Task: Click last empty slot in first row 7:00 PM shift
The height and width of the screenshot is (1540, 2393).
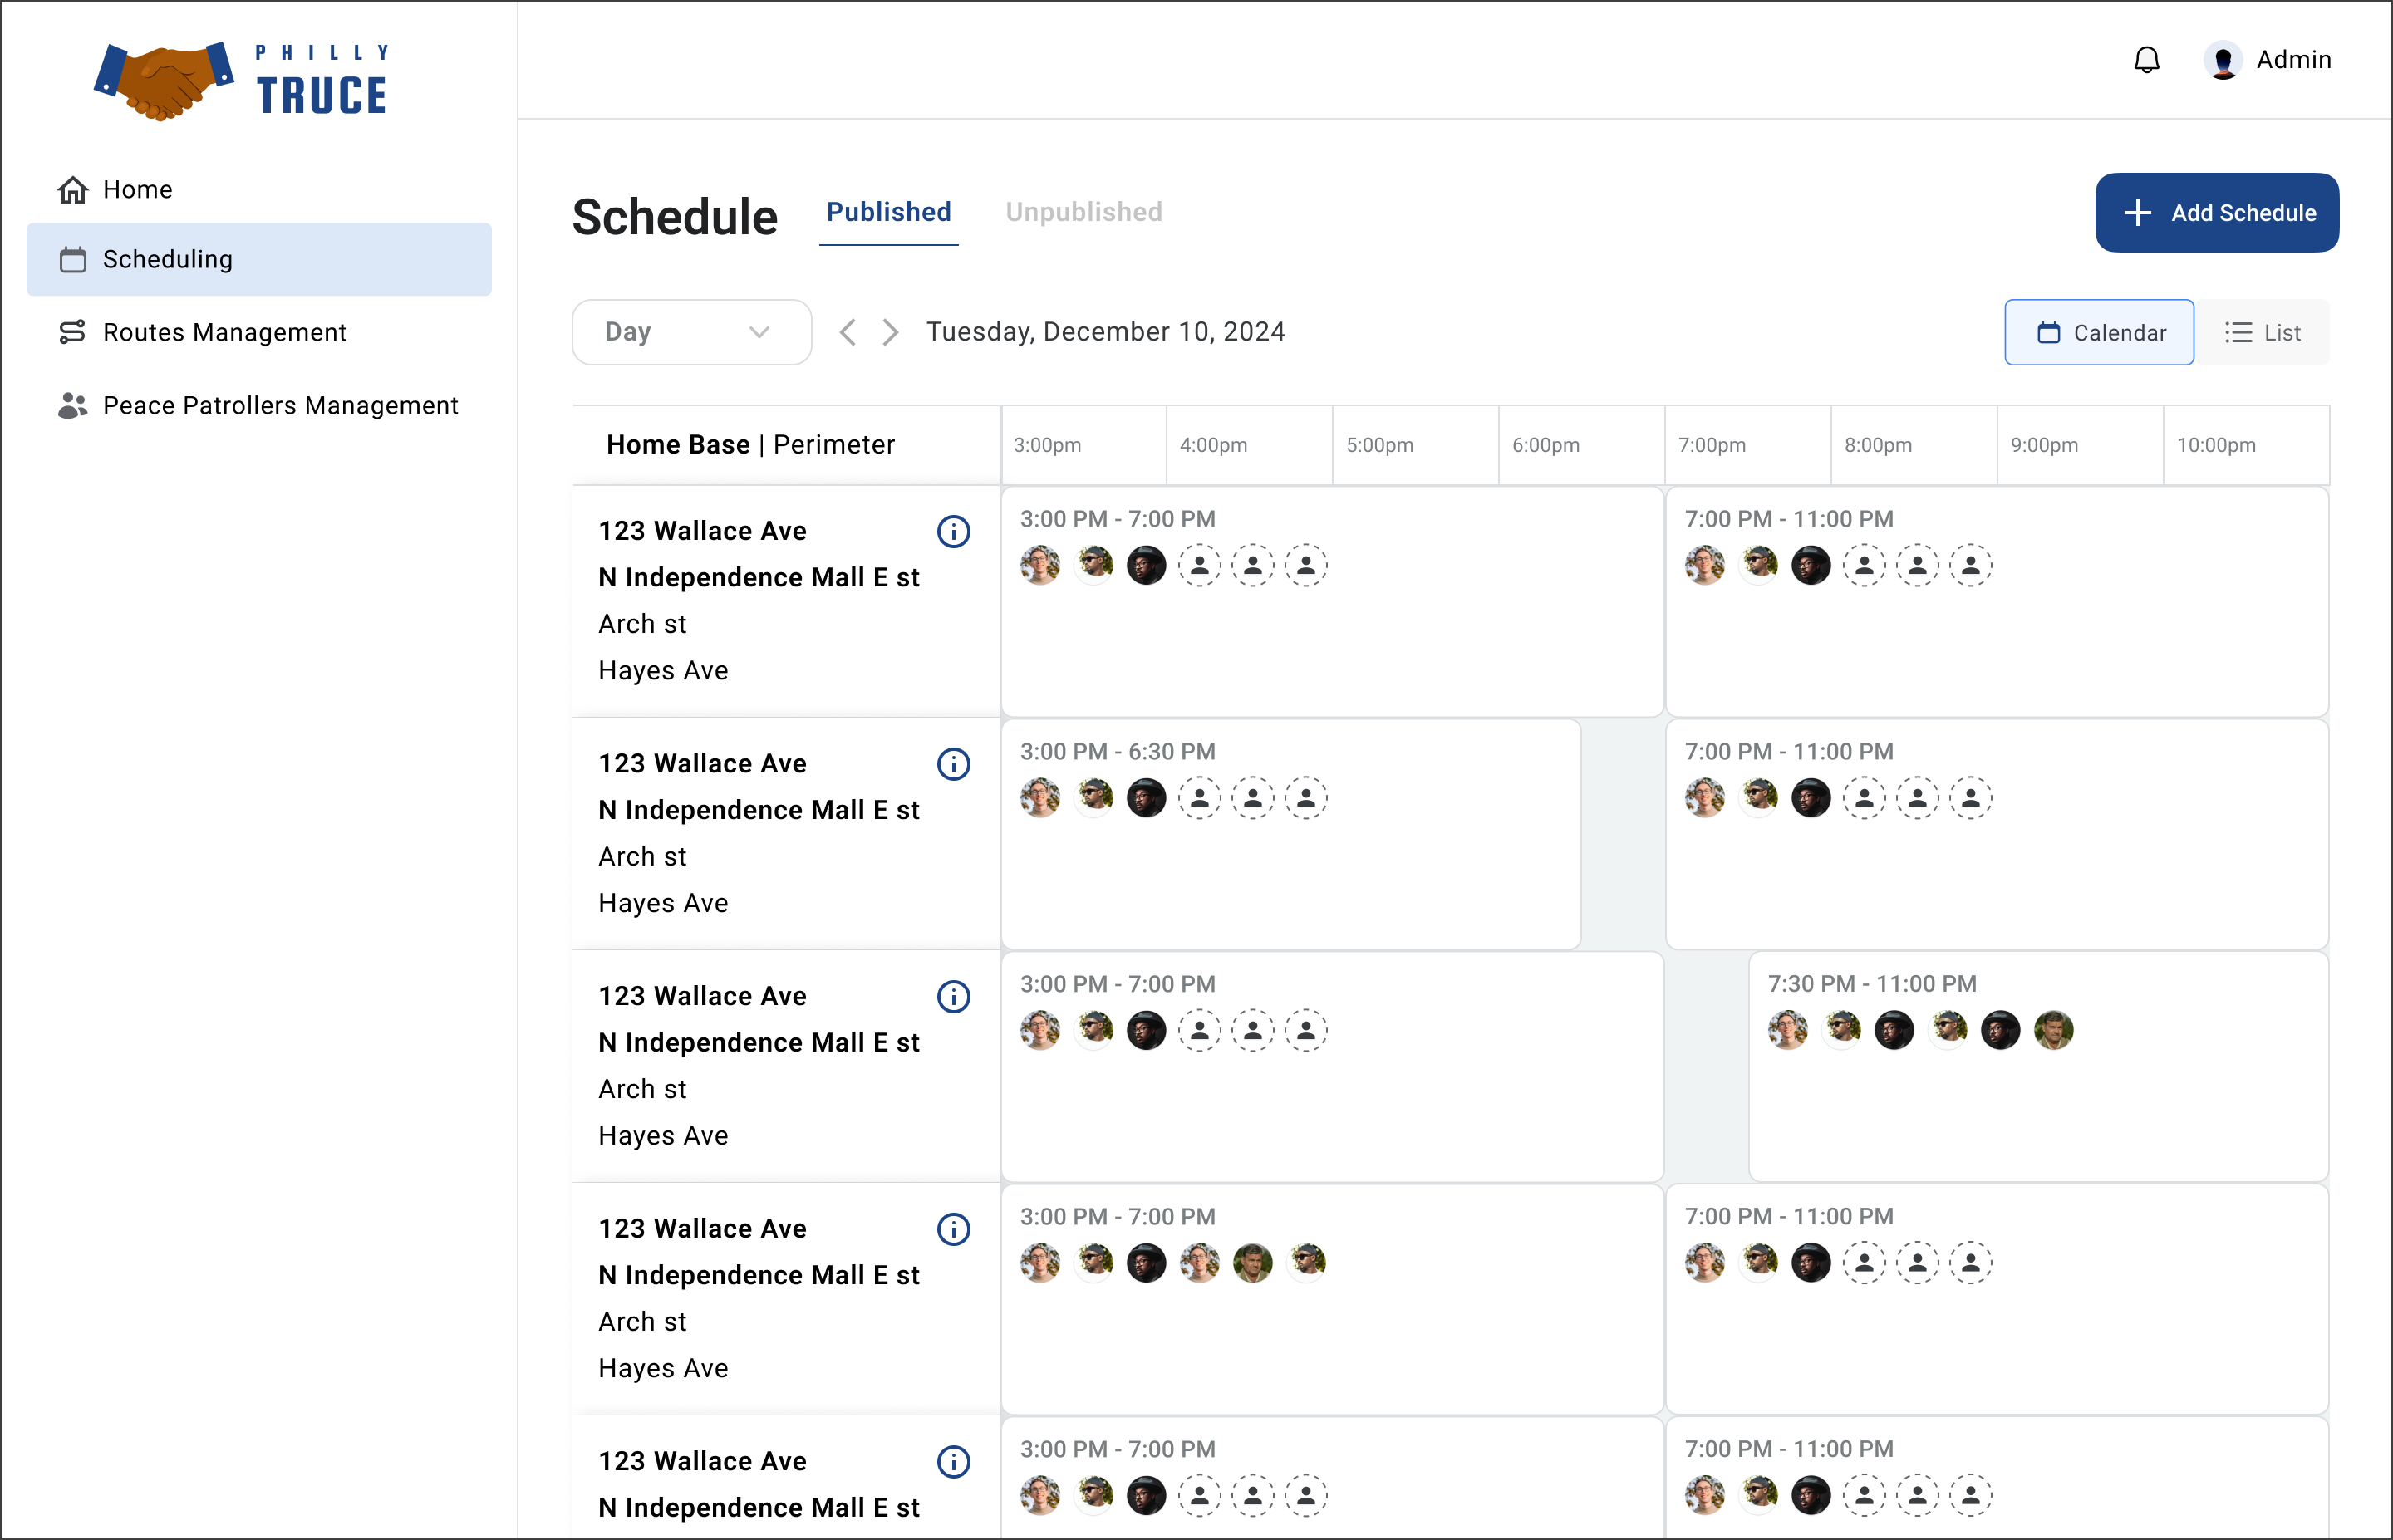Action: pos(1970,565)
